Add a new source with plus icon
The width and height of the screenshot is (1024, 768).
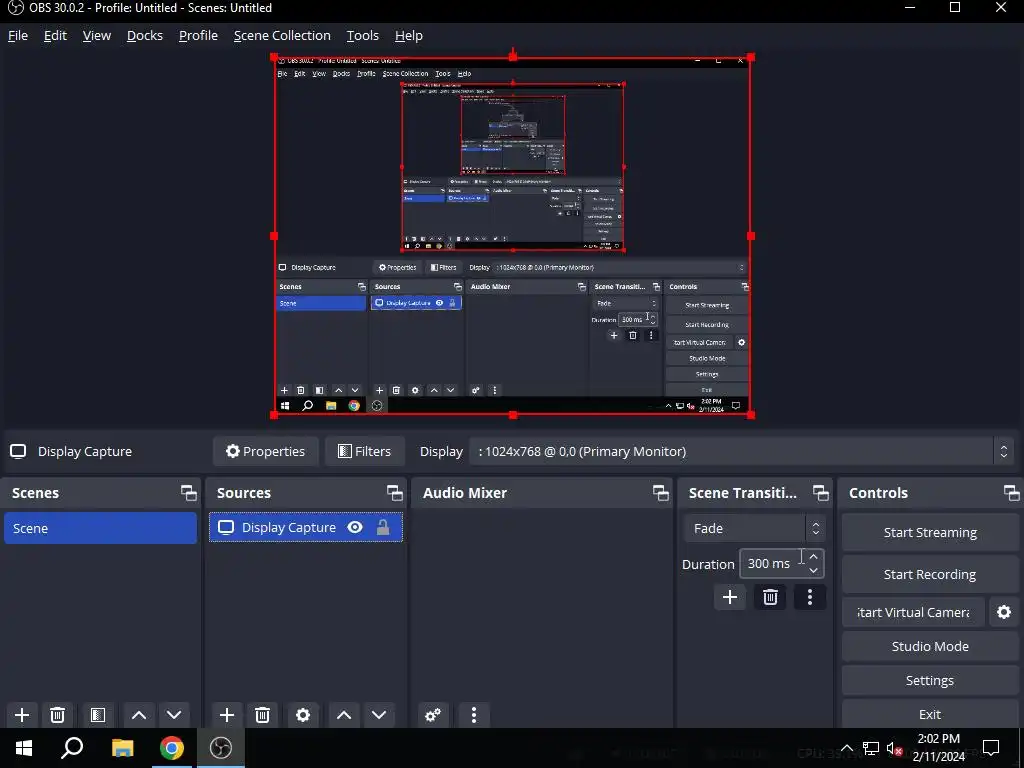tap(227, 714)
